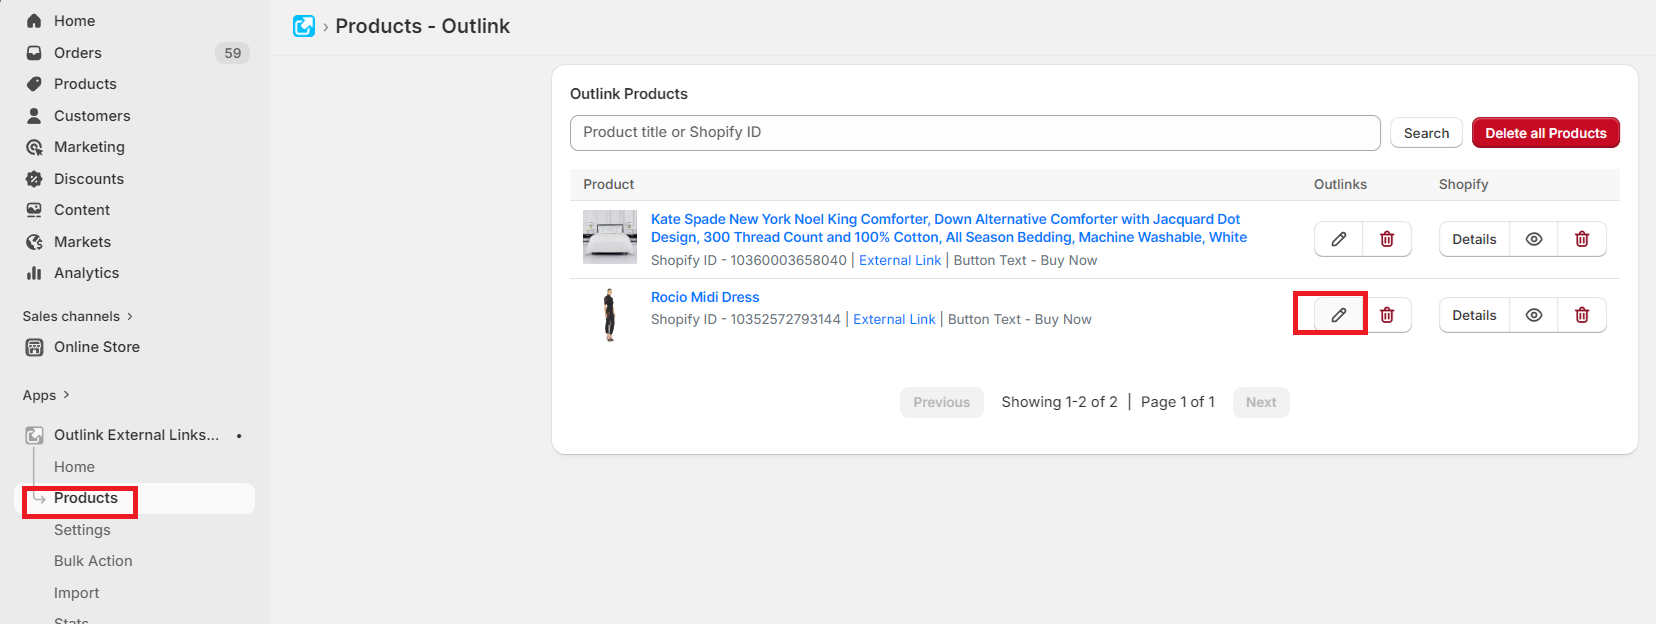1656x624 pixels.
Task: Click Delete all Products button
Action: (1545, 133)
